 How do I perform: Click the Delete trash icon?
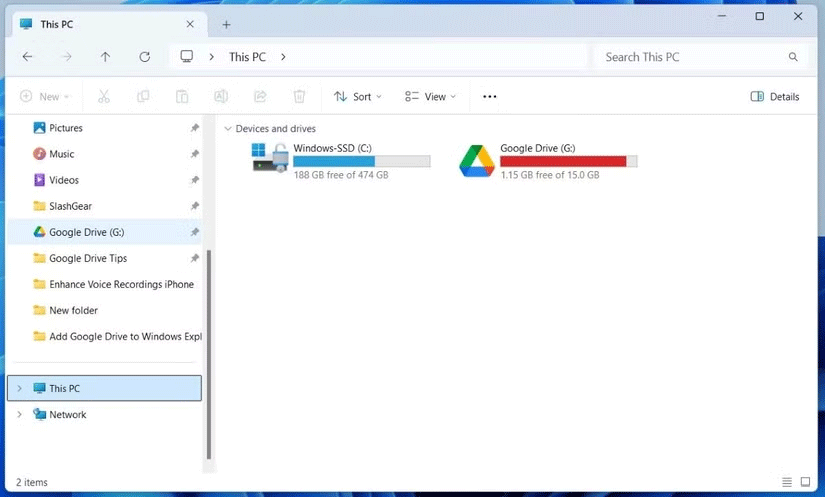299,96
